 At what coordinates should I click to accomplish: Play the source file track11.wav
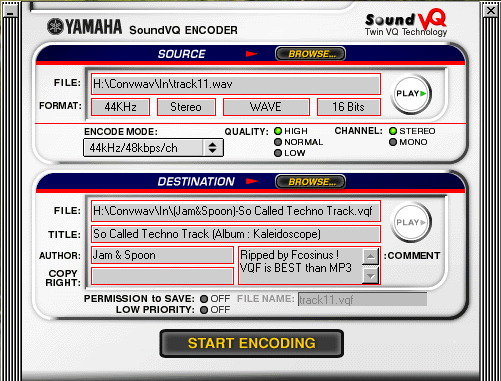click(411, 94)
